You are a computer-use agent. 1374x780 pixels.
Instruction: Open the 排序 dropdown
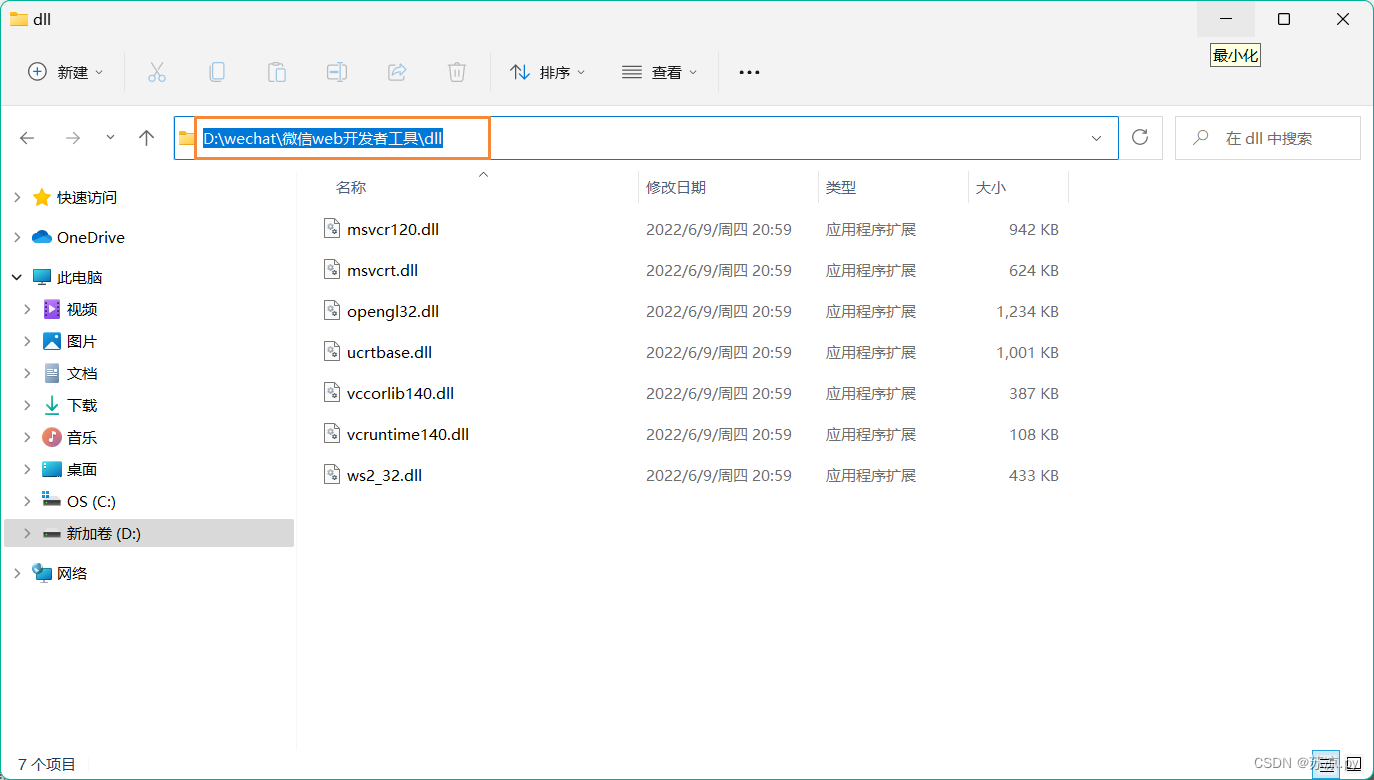pos(547,71)
